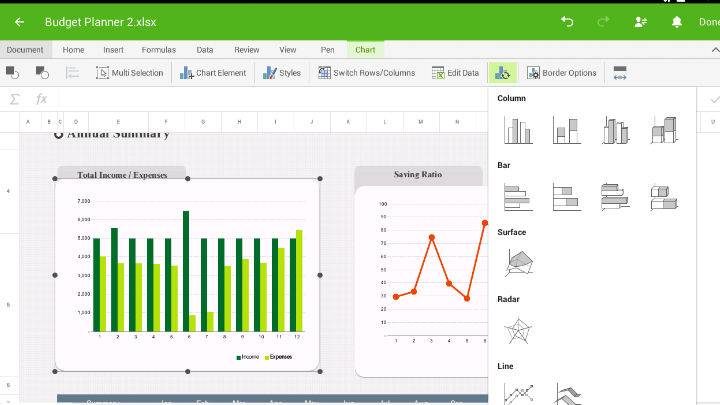Switch to the Formulas tab

coord(158,49)
